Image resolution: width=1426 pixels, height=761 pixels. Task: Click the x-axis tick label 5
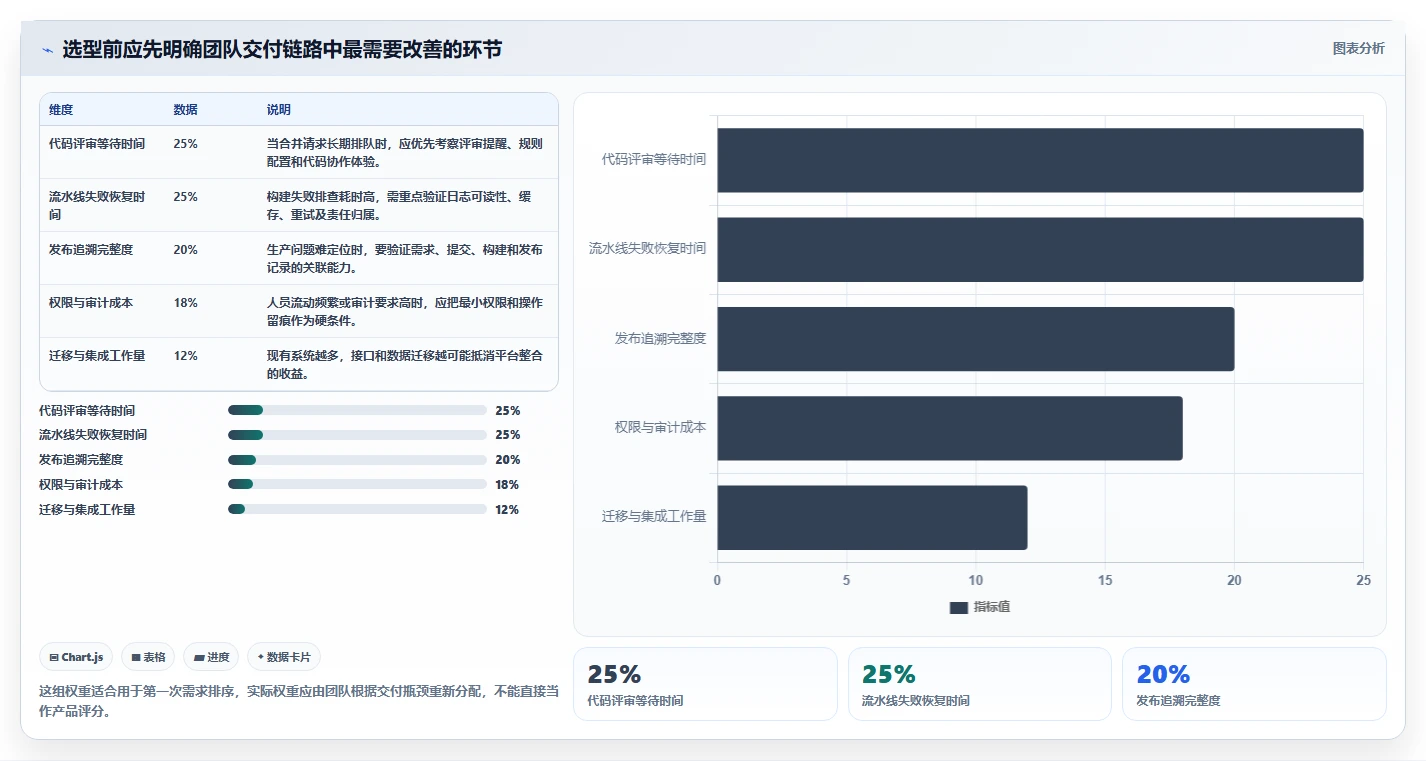tap(846, 581)
